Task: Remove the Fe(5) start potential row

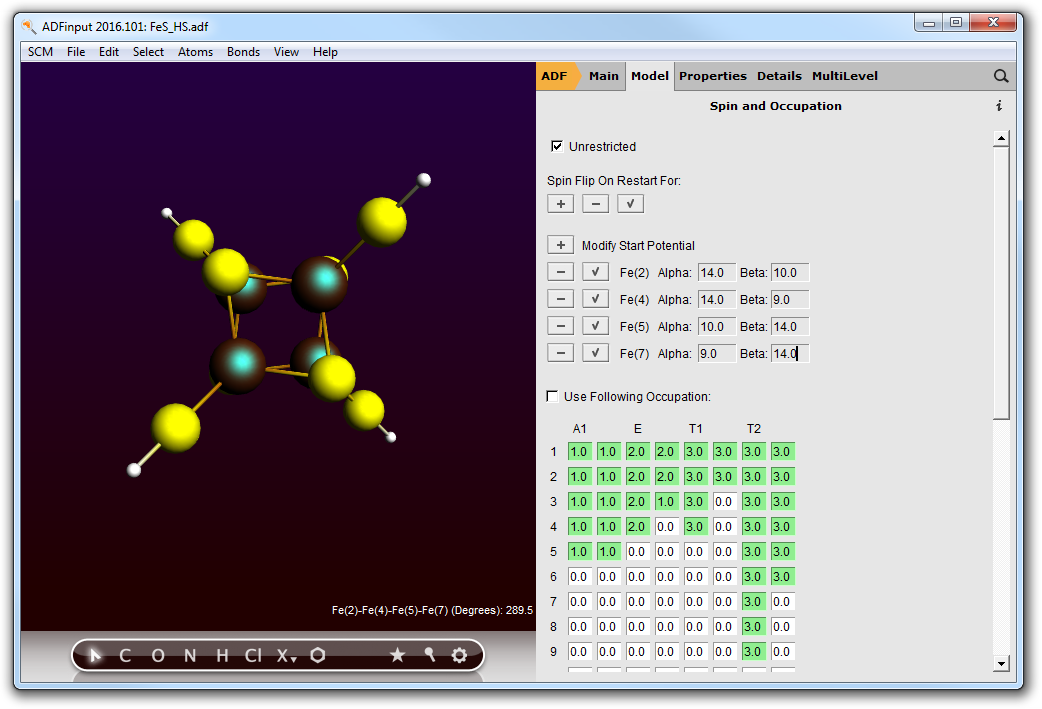Action: tap(561, 326)
